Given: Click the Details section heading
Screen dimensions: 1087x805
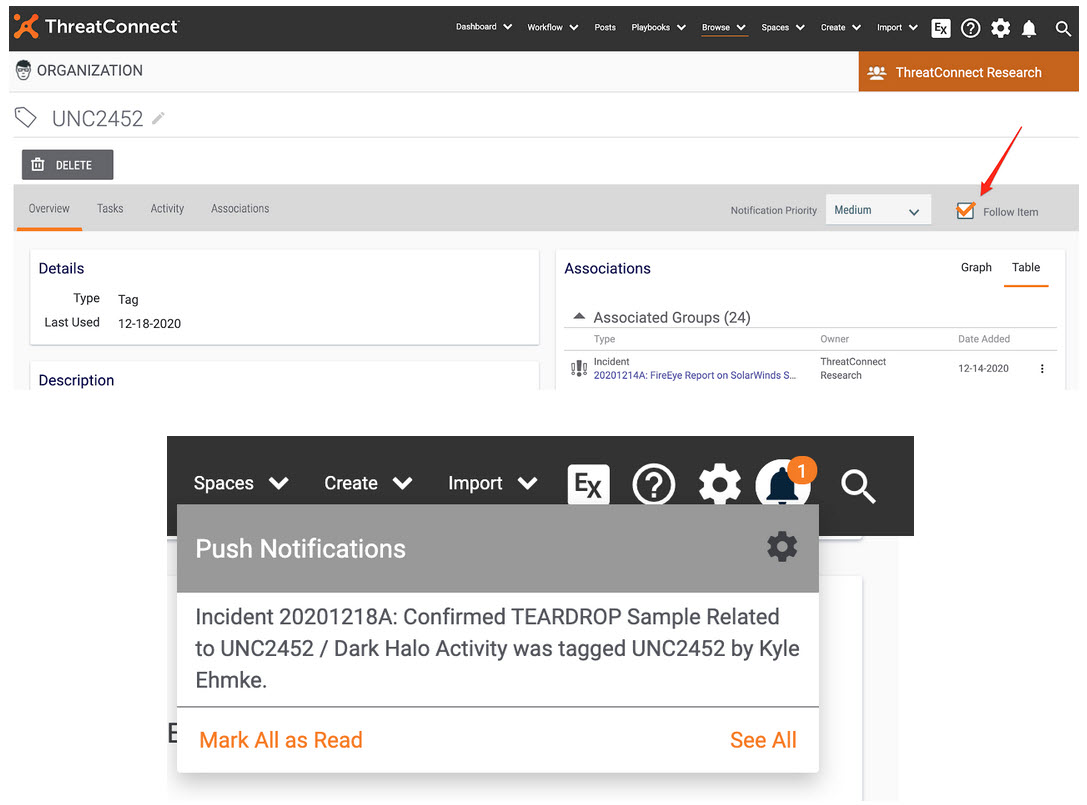Looking at the screenshot, I should tap(61, 268).
